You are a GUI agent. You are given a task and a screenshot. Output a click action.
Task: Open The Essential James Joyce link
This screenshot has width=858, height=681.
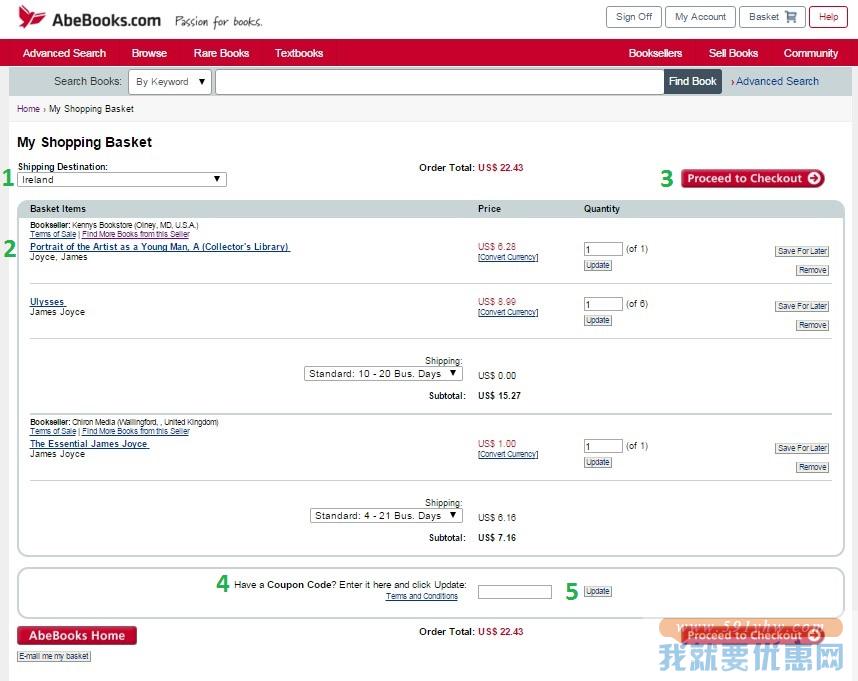click(x=89, y=444)
